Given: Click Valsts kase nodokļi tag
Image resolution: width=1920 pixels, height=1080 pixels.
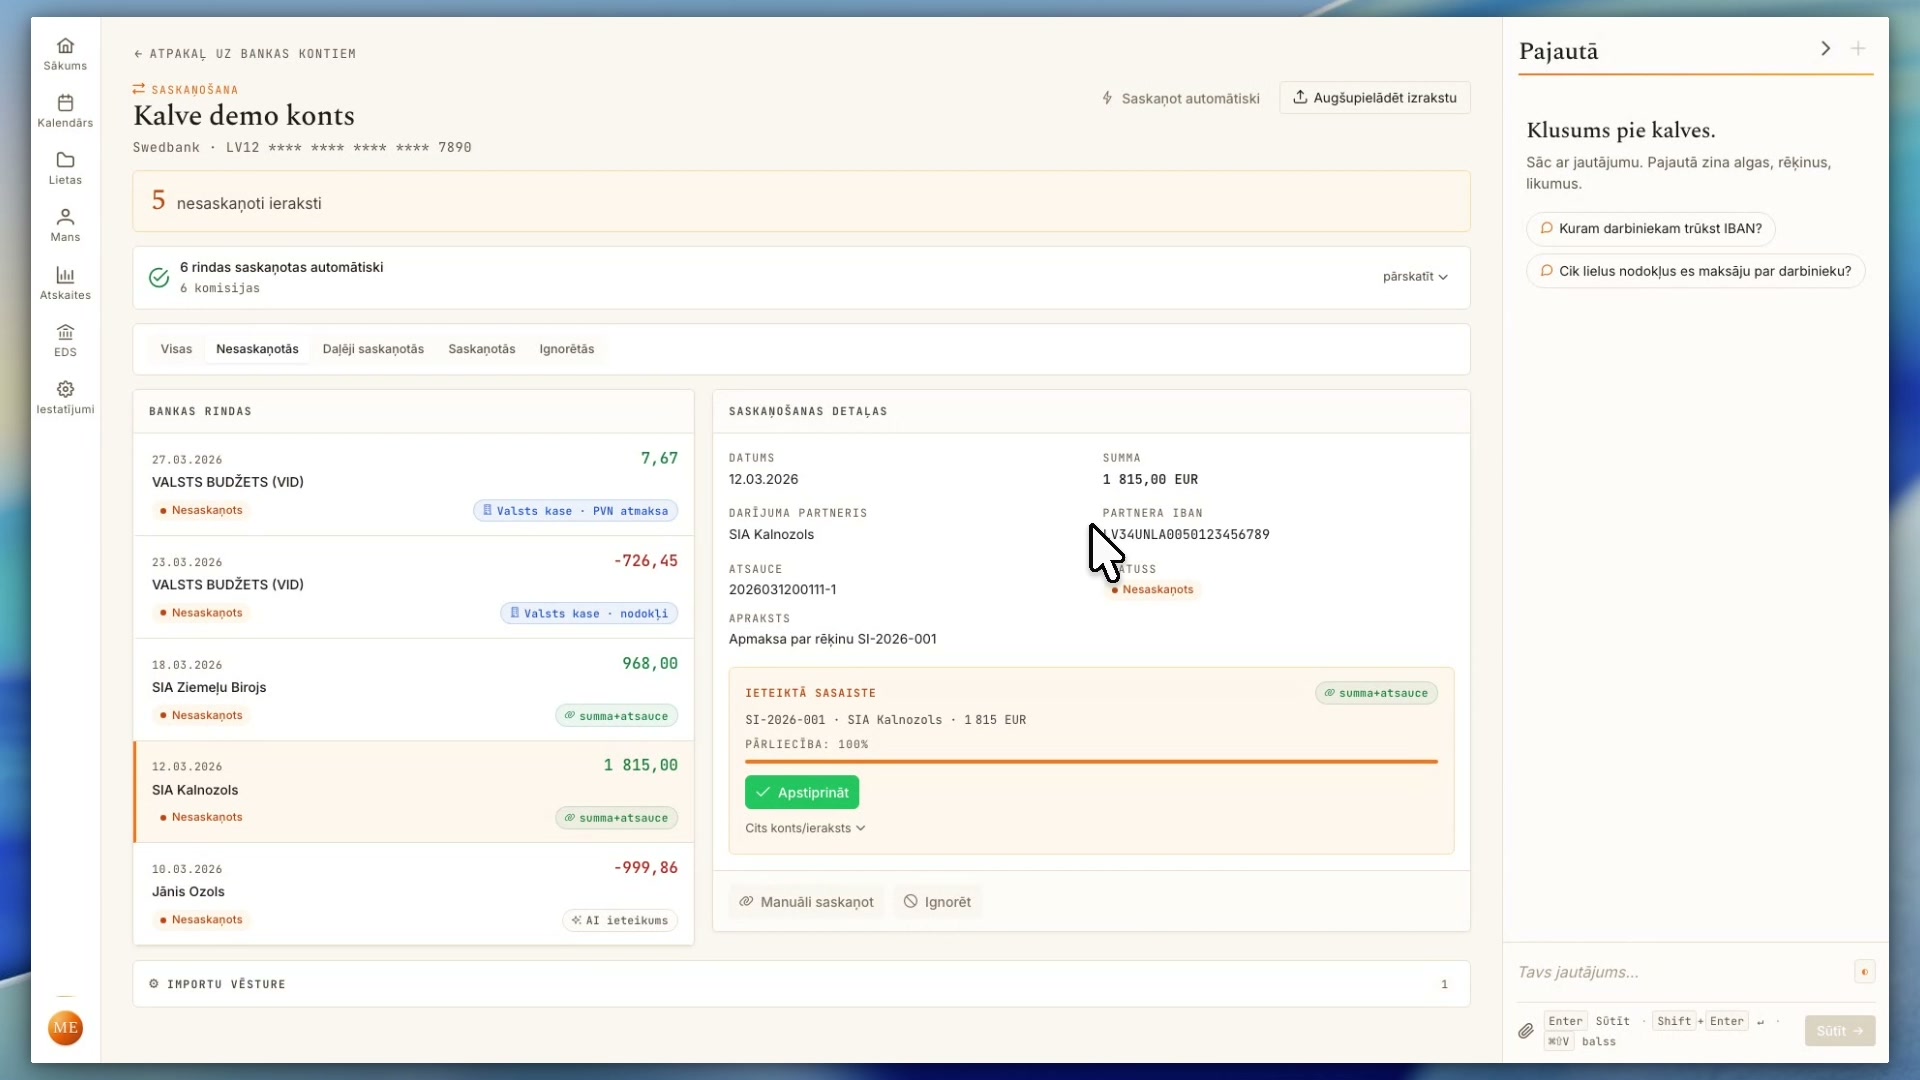Looking at the screenshot, I should point(589,613).
